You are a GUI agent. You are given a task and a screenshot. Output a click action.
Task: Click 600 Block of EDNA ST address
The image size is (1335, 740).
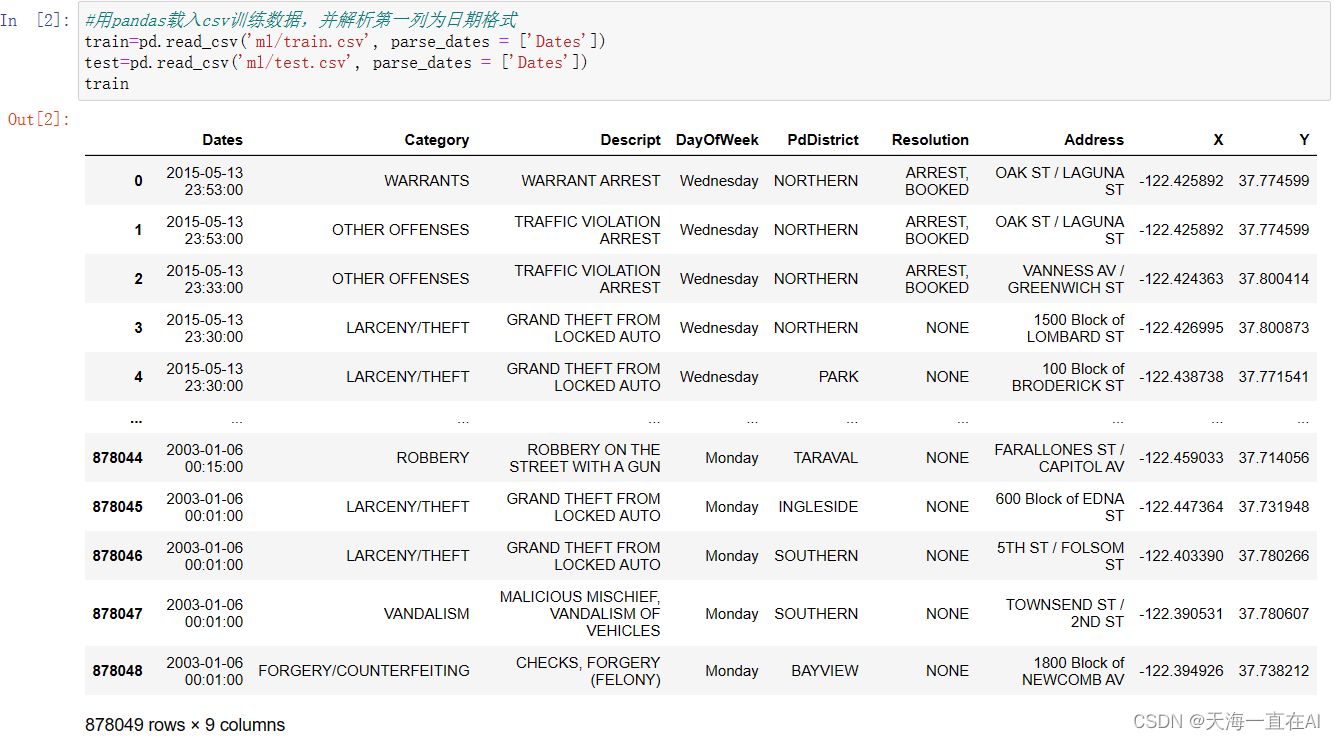click(1060, 507)
